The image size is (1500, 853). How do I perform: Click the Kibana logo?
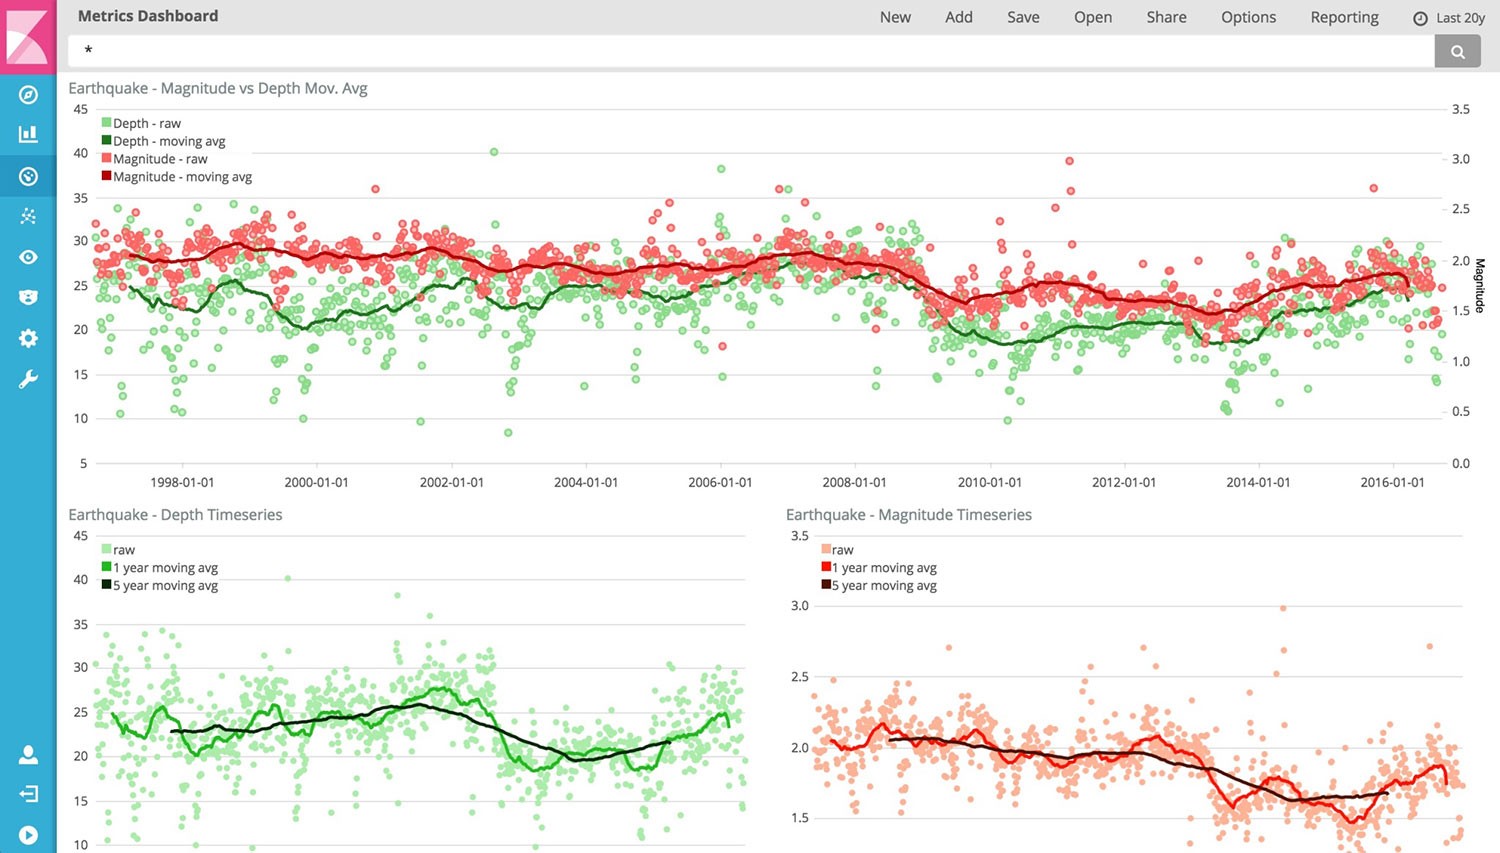[28, 36]
